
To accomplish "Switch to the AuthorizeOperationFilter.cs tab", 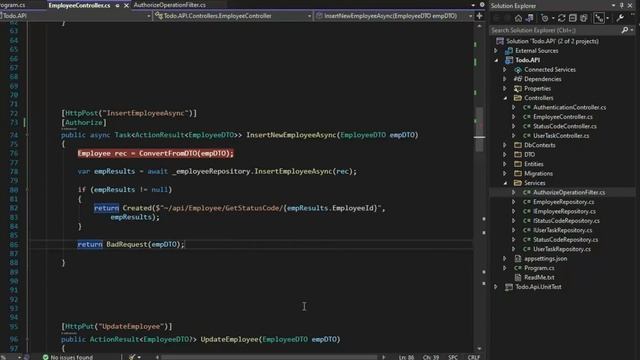I will 170,5.
